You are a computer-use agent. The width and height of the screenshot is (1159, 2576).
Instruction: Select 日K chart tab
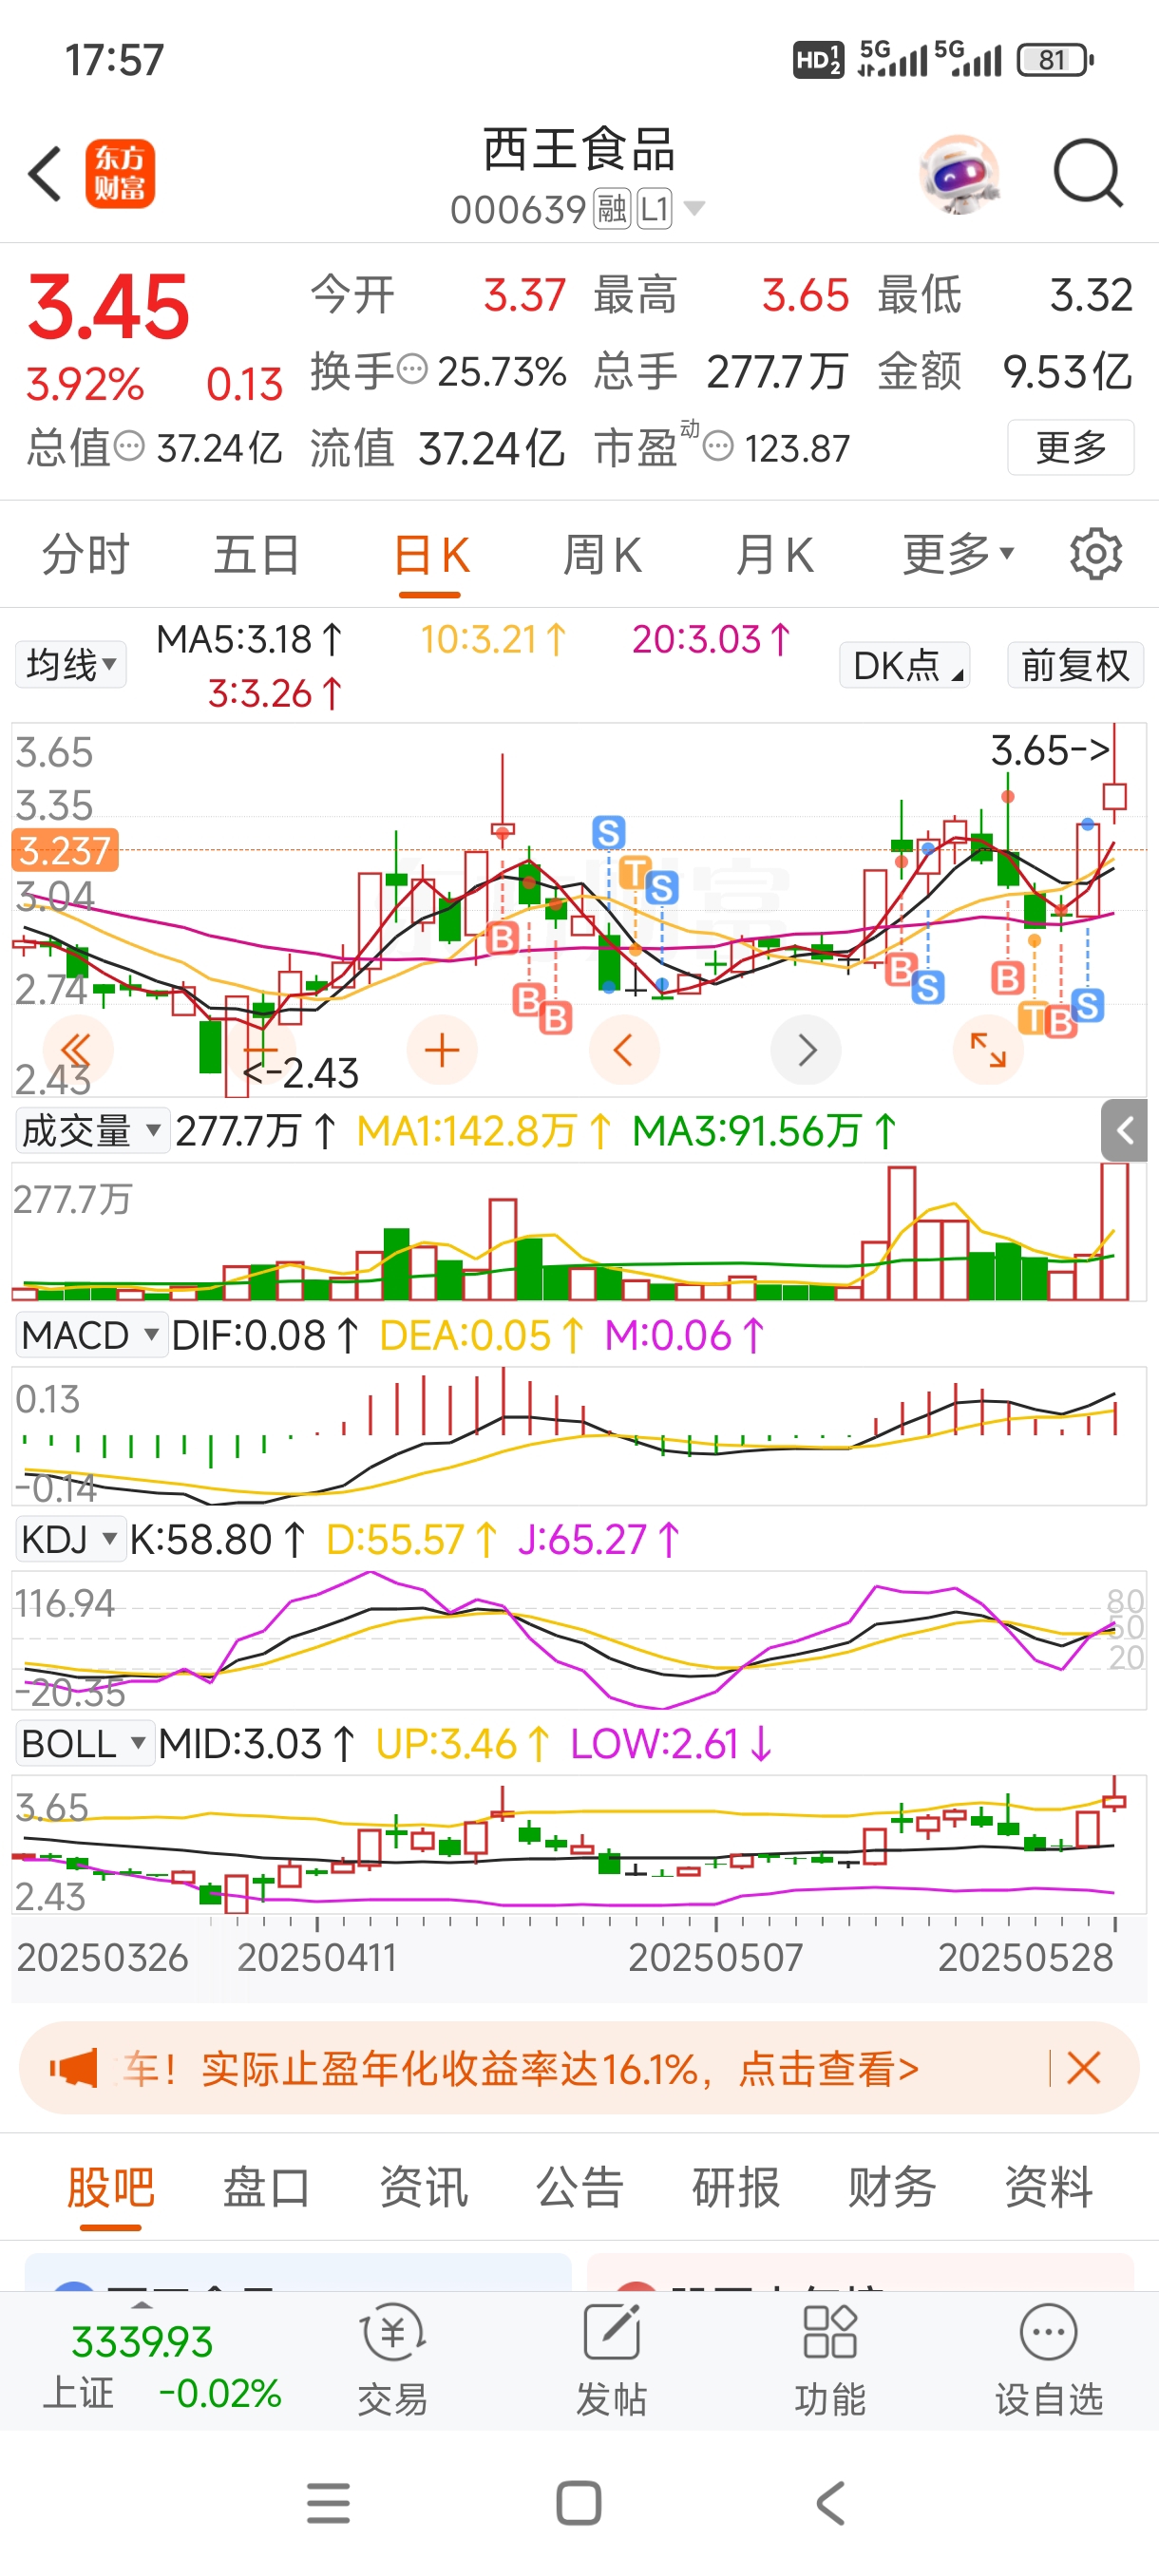(x=430, y=554)
